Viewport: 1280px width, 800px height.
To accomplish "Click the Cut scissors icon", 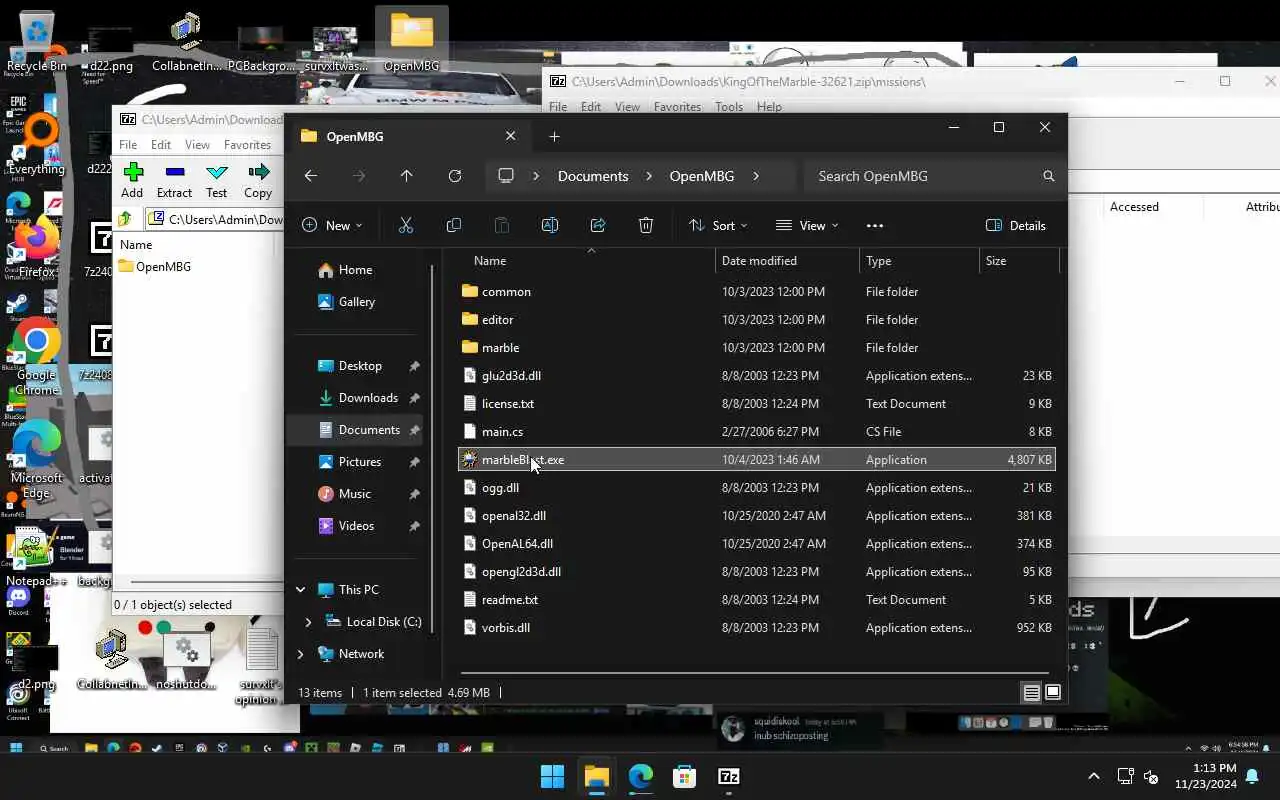I will 405,225.
